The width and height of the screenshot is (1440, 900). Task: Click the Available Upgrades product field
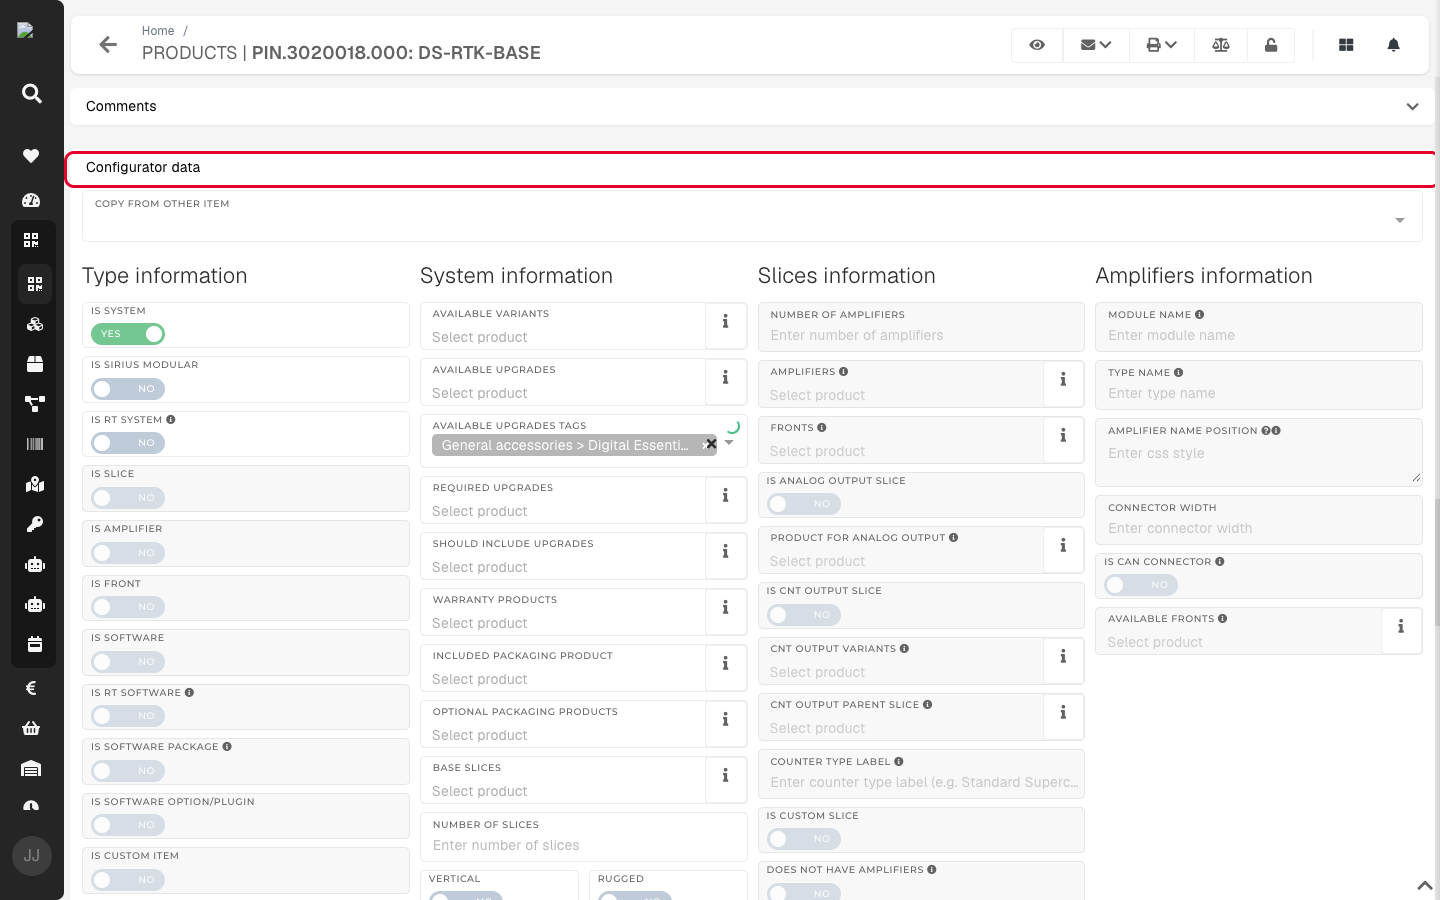click(563, 383)
